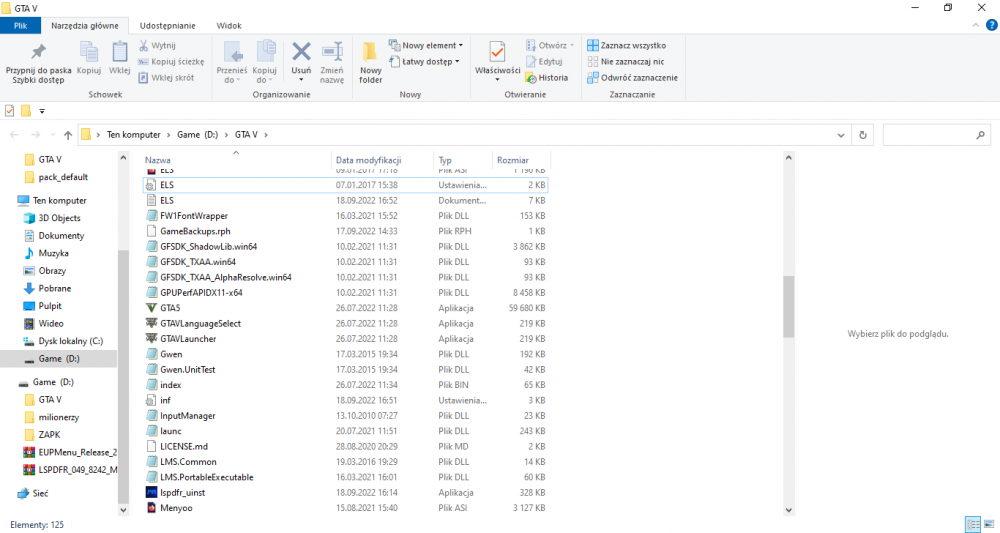1000x533 pixels.
Task: Choose Kopiuj ścieżkę command
Action: coord(172,61)
